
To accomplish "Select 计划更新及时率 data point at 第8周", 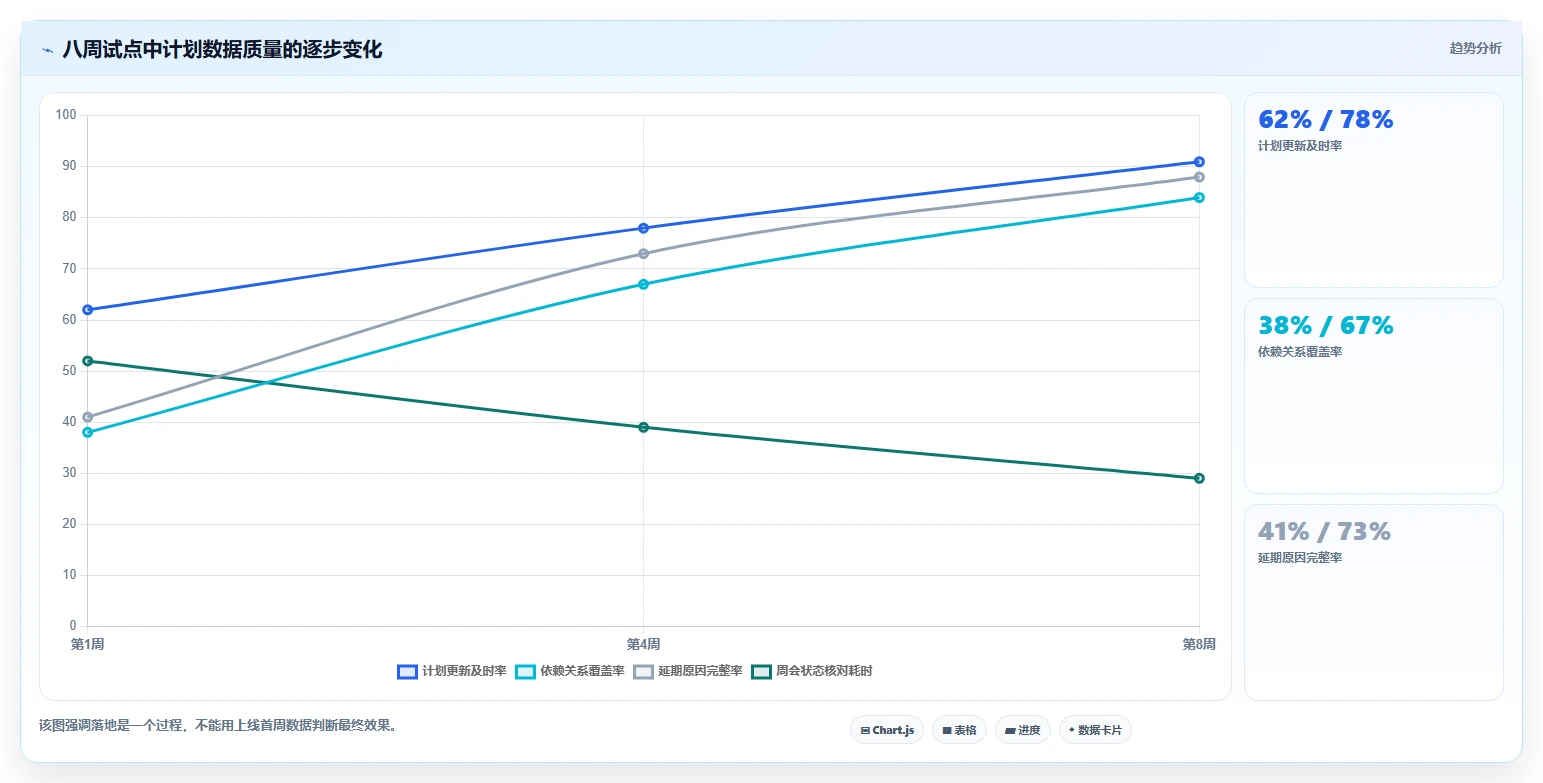I will 1199,162.
